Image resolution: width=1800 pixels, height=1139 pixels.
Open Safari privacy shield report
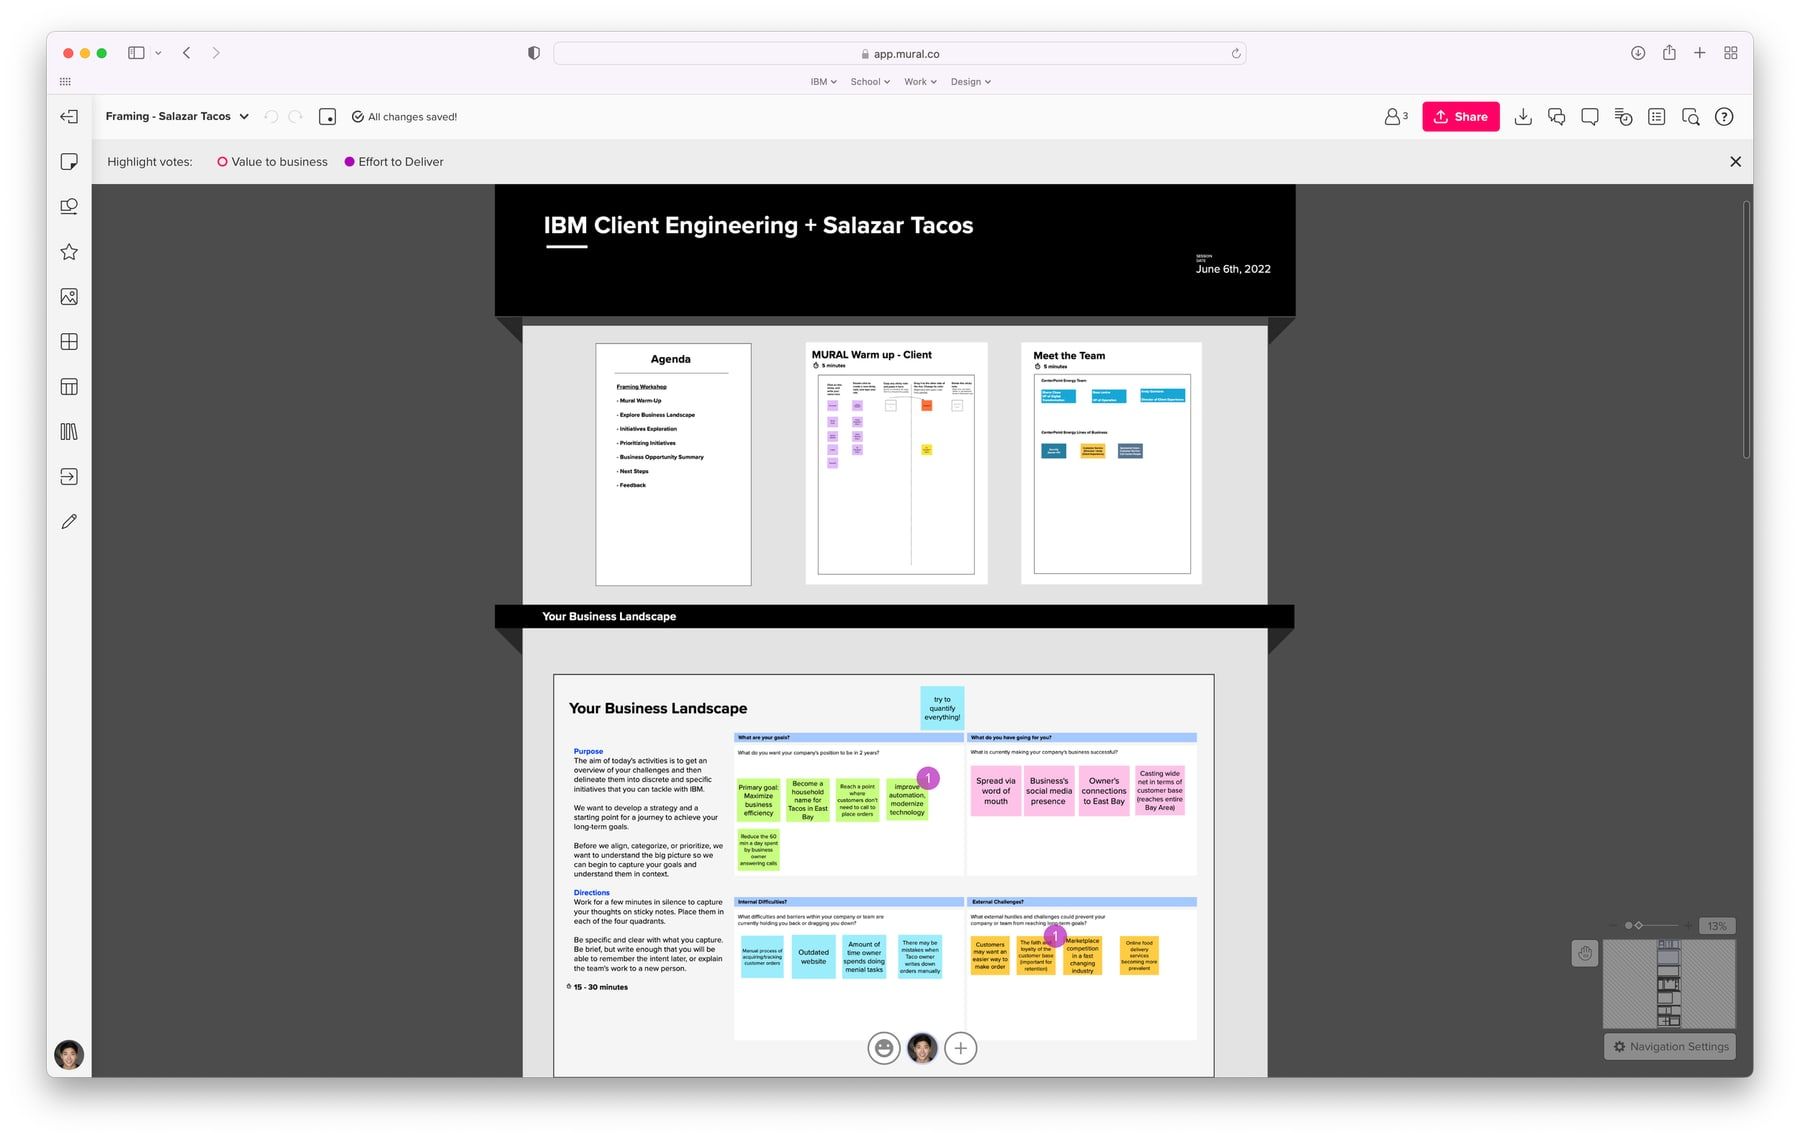[x=534, y=53]
